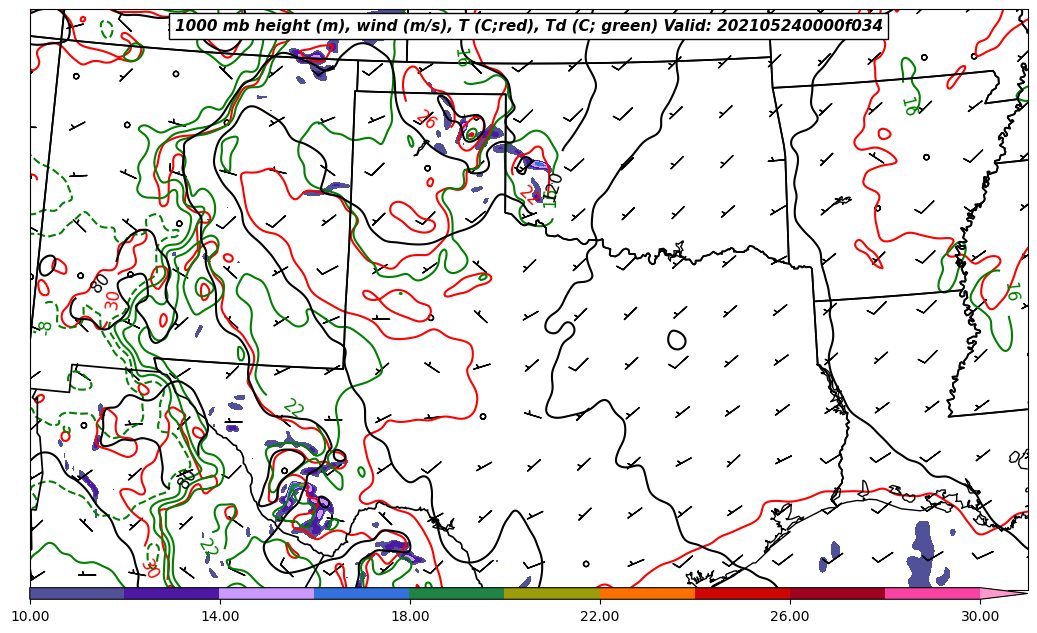
Task: Click the dark crimson 26–28 colorbar segment
Action: coord(837,593)
